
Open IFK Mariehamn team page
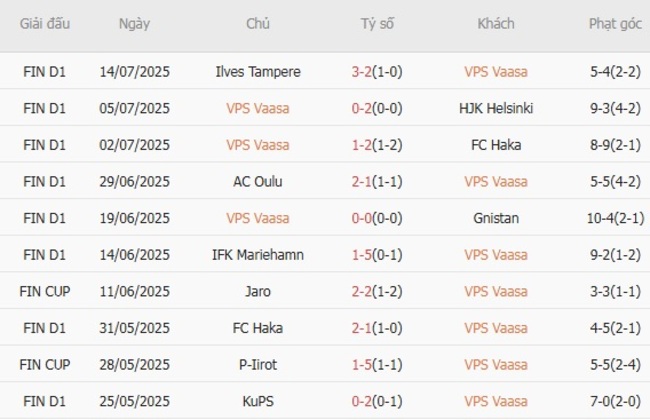point(257,254)
